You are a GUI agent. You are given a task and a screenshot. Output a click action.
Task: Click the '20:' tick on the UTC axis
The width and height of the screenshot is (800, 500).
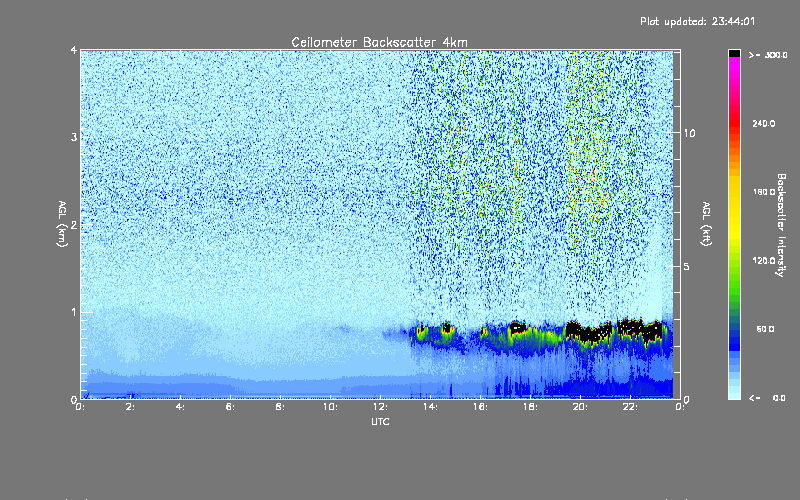[580, 407]
